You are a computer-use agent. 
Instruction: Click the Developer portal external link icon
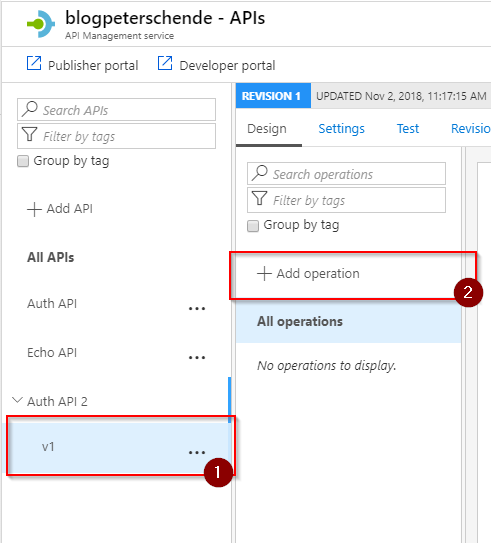(x=165, y=63)
